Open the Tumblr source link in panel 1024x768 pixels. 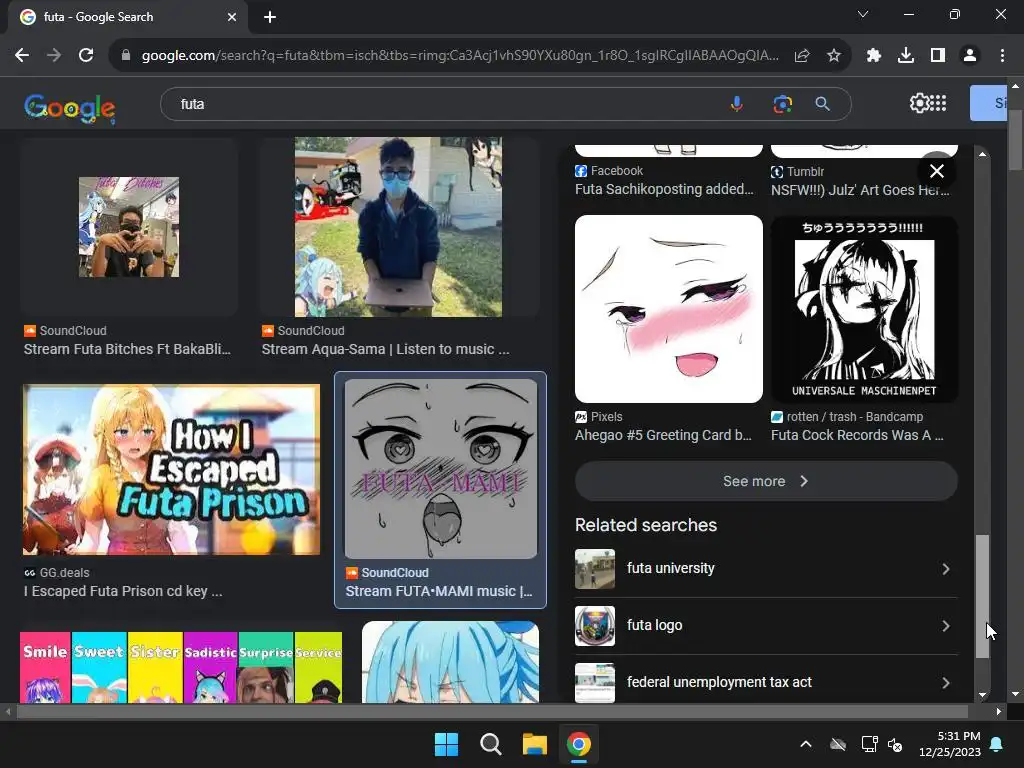pyautogui.click(x=797, y=171)
